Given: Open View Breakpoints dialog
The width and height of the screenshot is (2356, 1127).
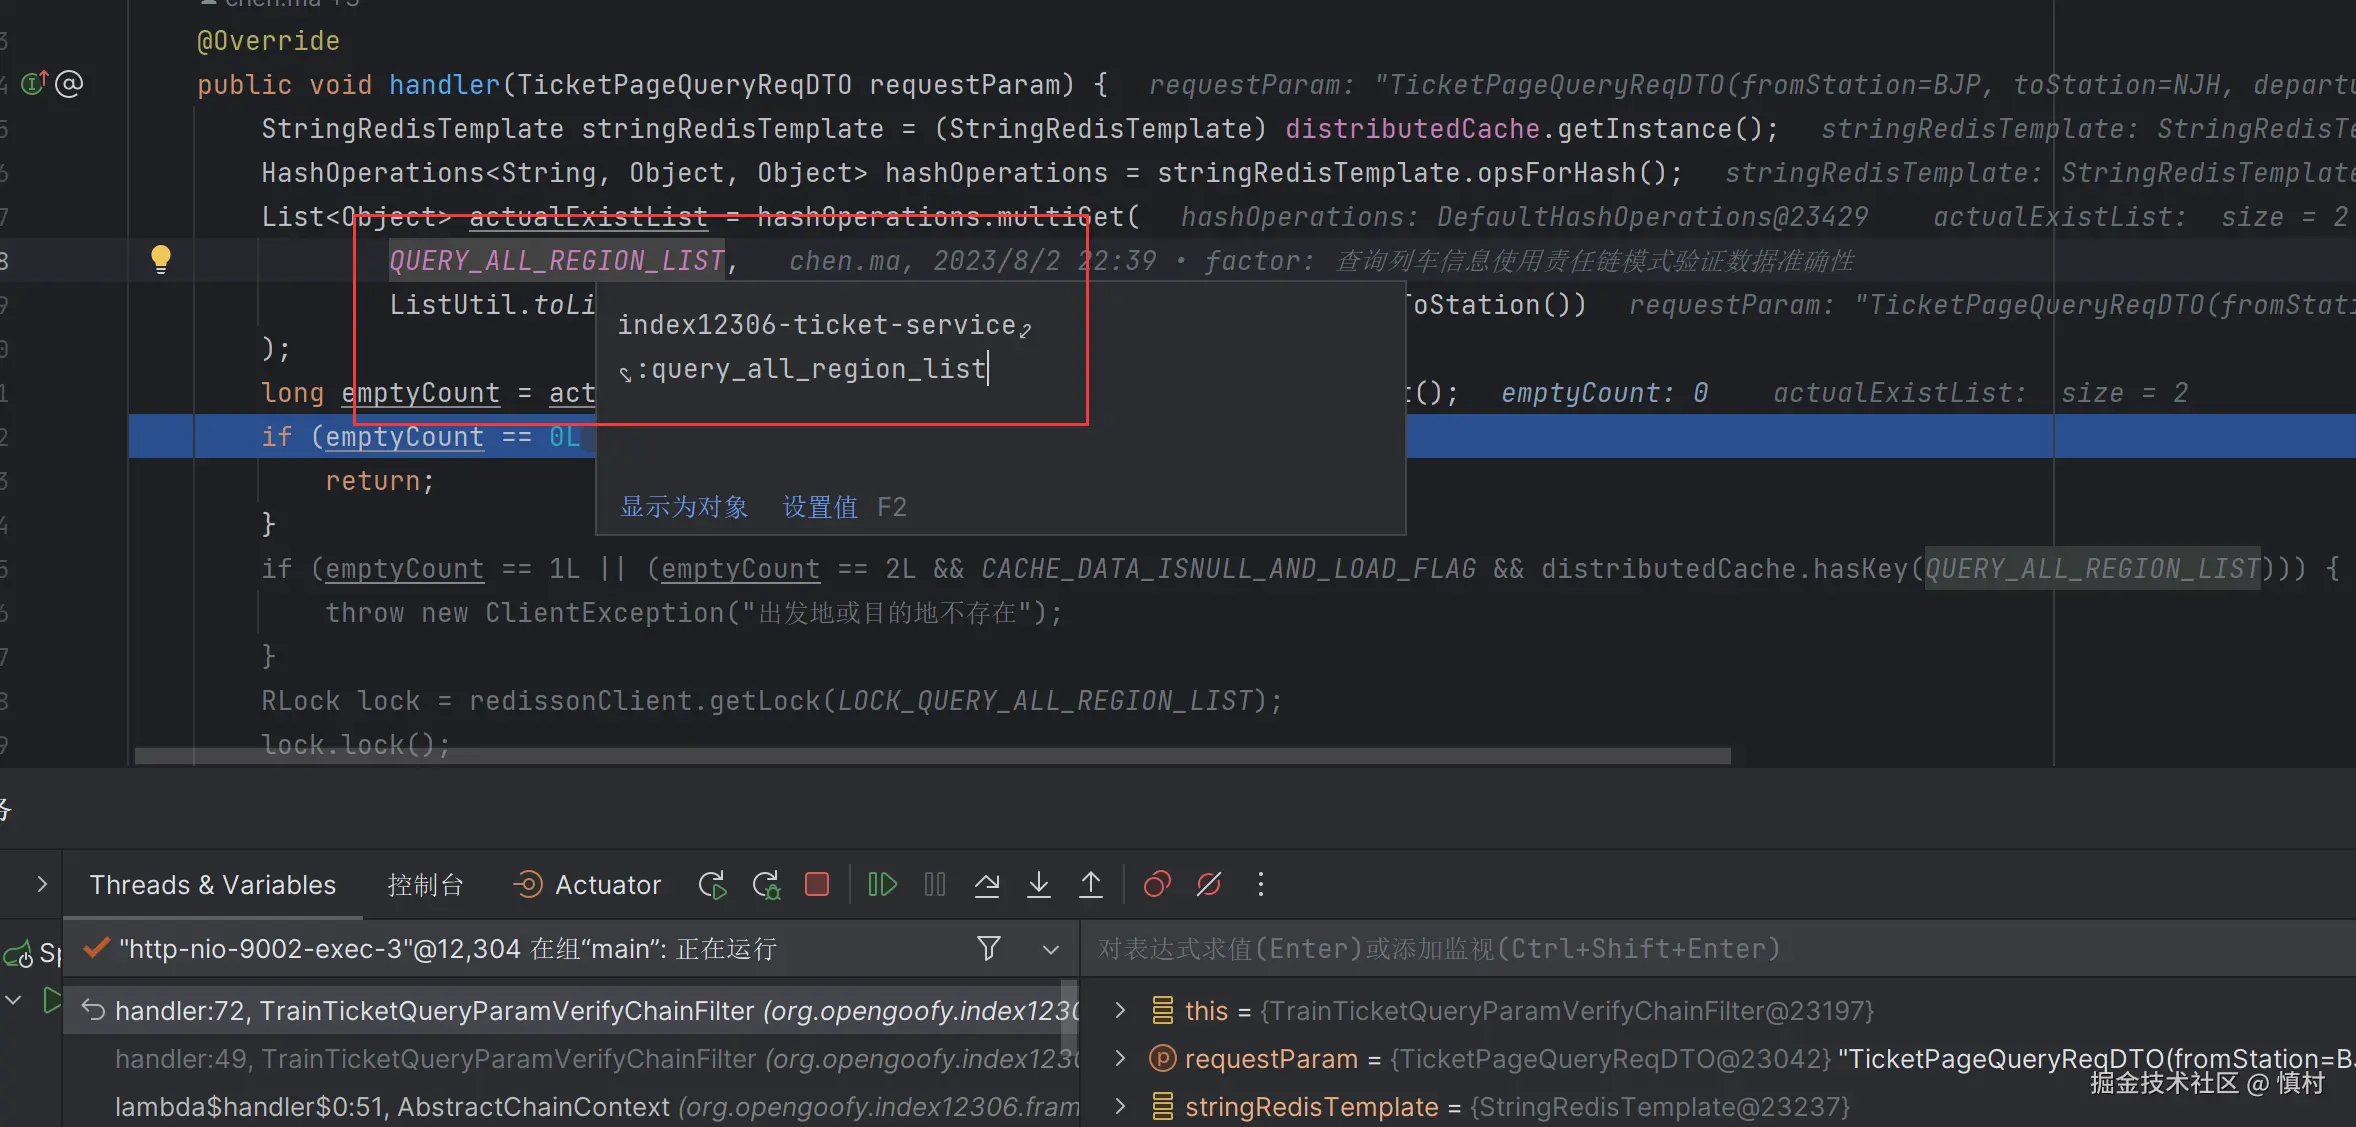Looking at the screenshot, I should tap(1157, 885).
